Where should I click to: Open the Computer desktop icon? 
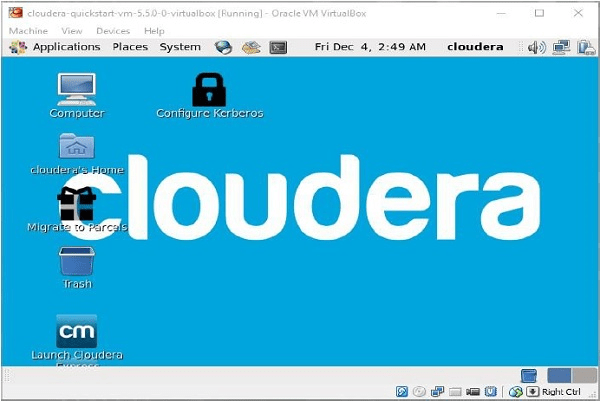point(76,90)
